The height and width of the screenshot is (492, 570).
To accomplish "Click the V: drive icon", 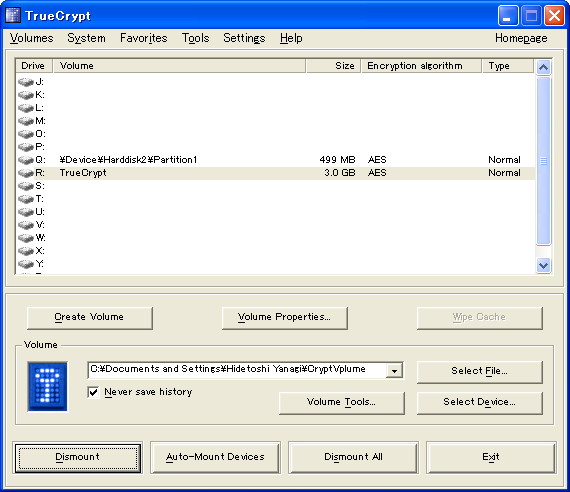I will [26, 225].
